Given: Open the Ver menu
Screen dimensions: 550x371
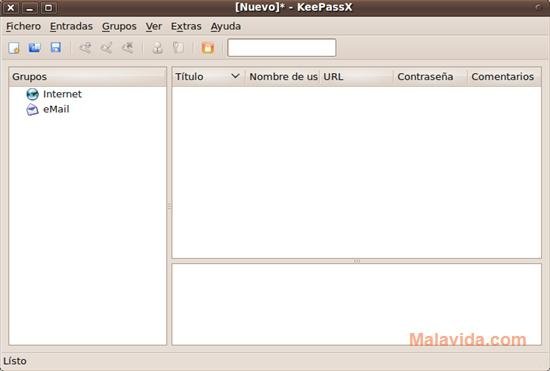Looking at the screenshot, I should pyautogui.click(x=154, y=26).
